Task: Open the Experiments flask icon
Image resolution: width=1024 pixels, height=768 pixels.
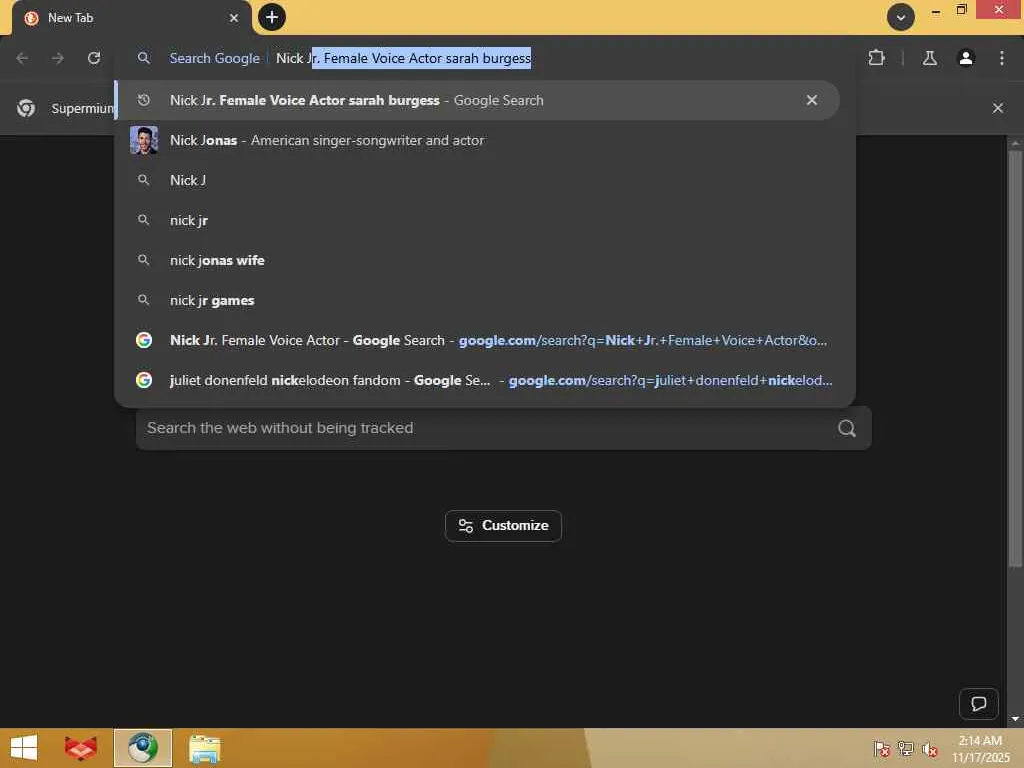Action: point(929,58)
